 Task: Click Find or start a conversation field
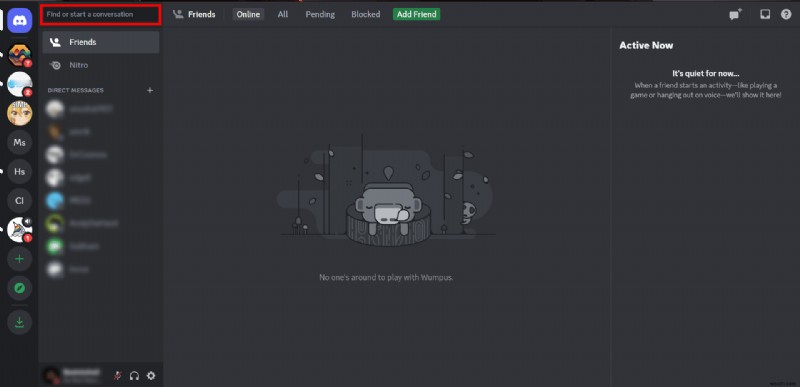pyautogui.click(x=101, y=14)
